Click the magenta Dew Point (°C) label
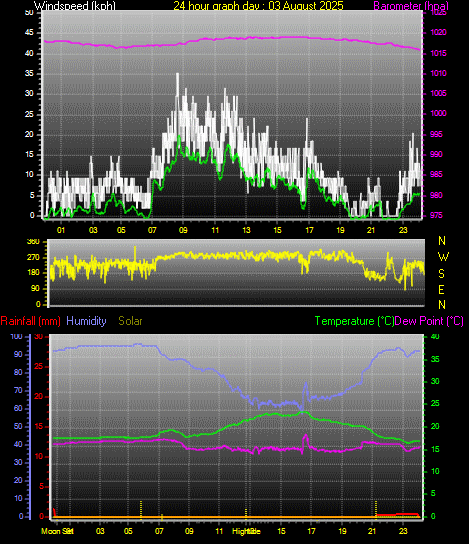Image resolution: width=469 pixels, height=544 pixels. pos(429,321)
